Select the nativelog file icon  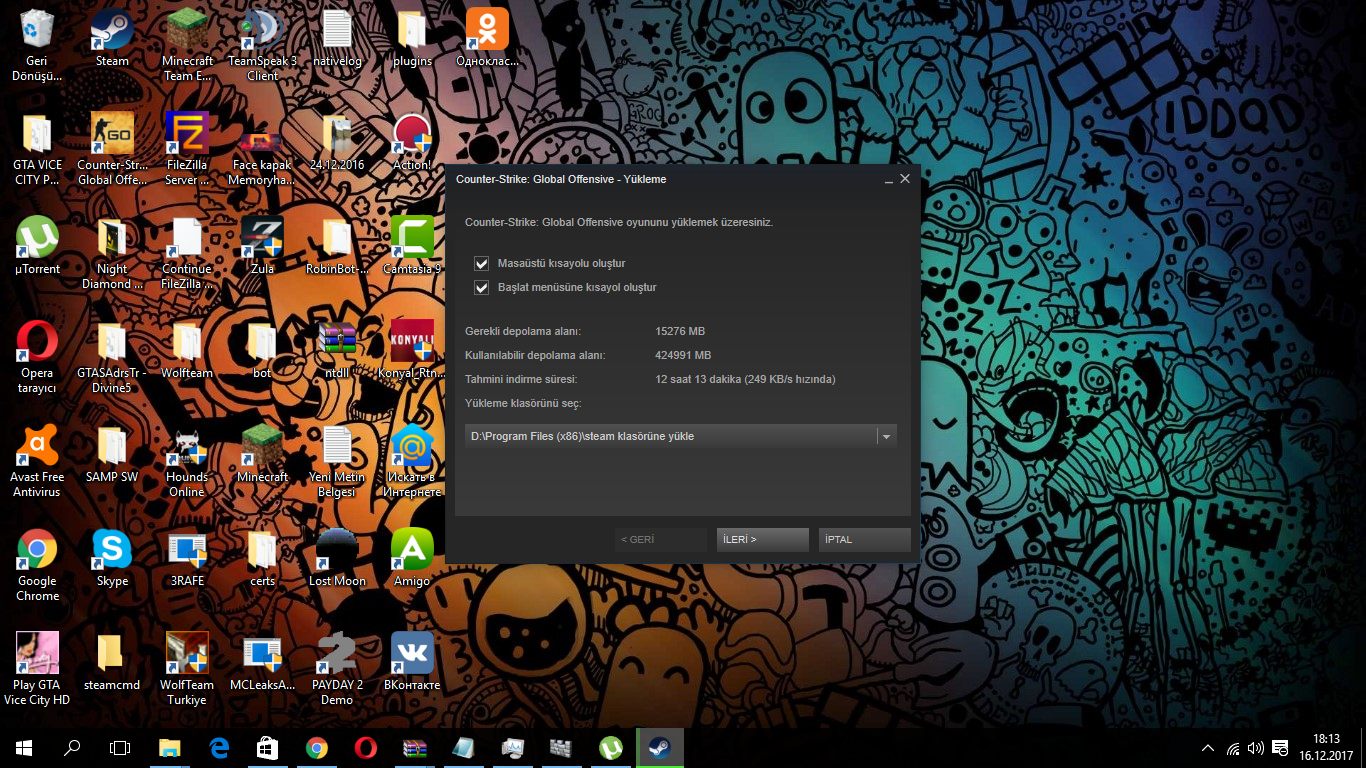pyautogui.click(x=337, y=38)
